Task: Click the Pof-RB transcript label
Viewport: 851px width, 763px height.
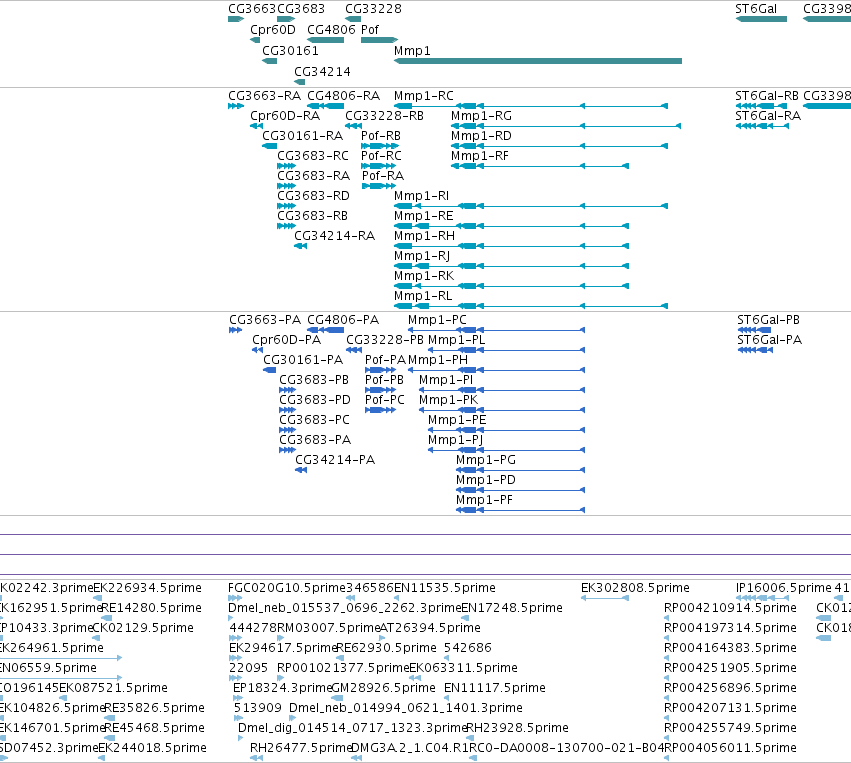Action: [380, 136]
